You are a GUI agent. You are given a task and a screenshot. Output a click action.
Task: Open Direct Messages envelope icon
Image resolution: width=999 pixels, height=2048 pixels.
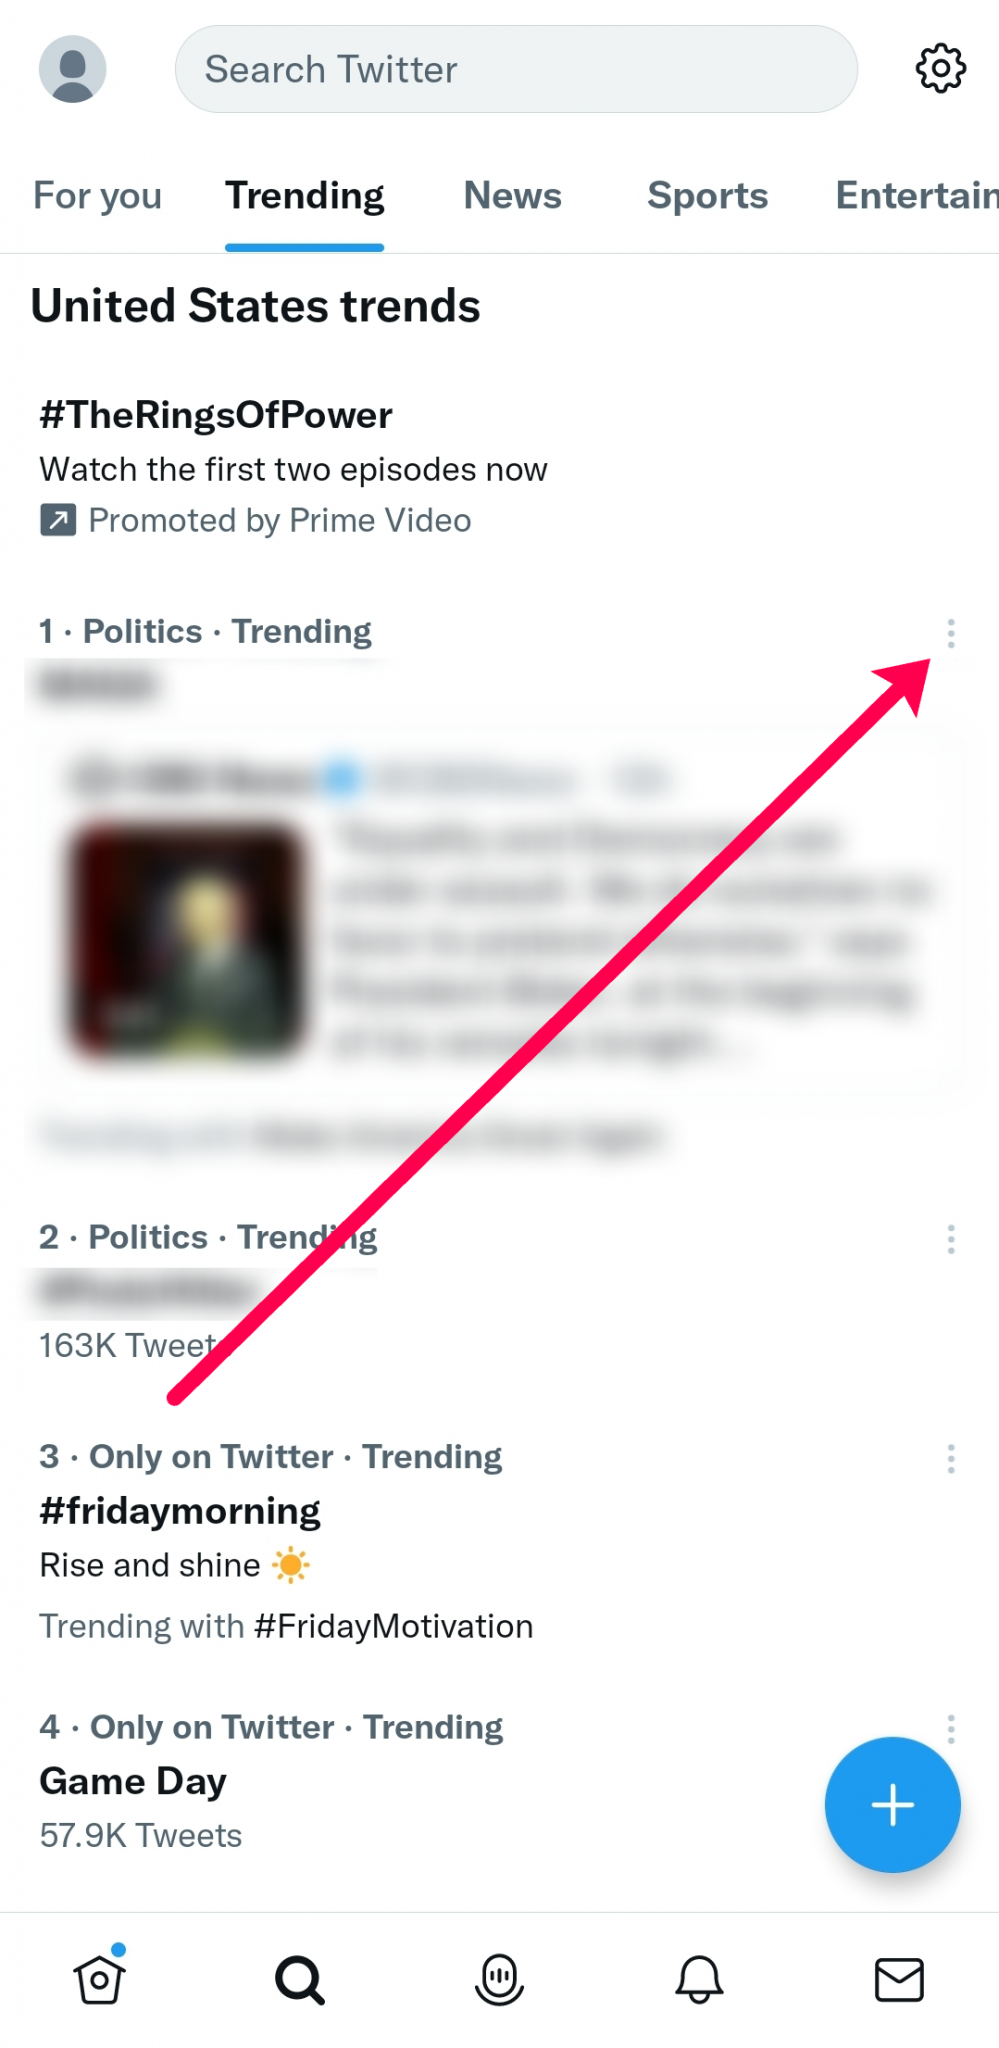(898, 1981)
